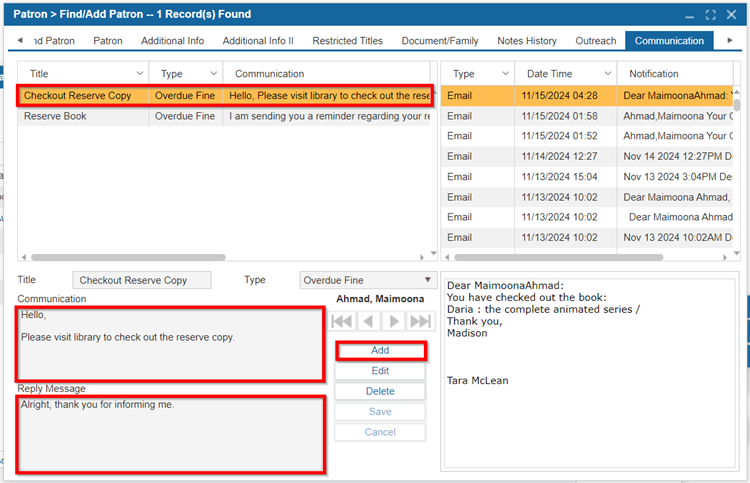Open Title column filter dropdown
The image size is (750, 483).
pos(140,74)
